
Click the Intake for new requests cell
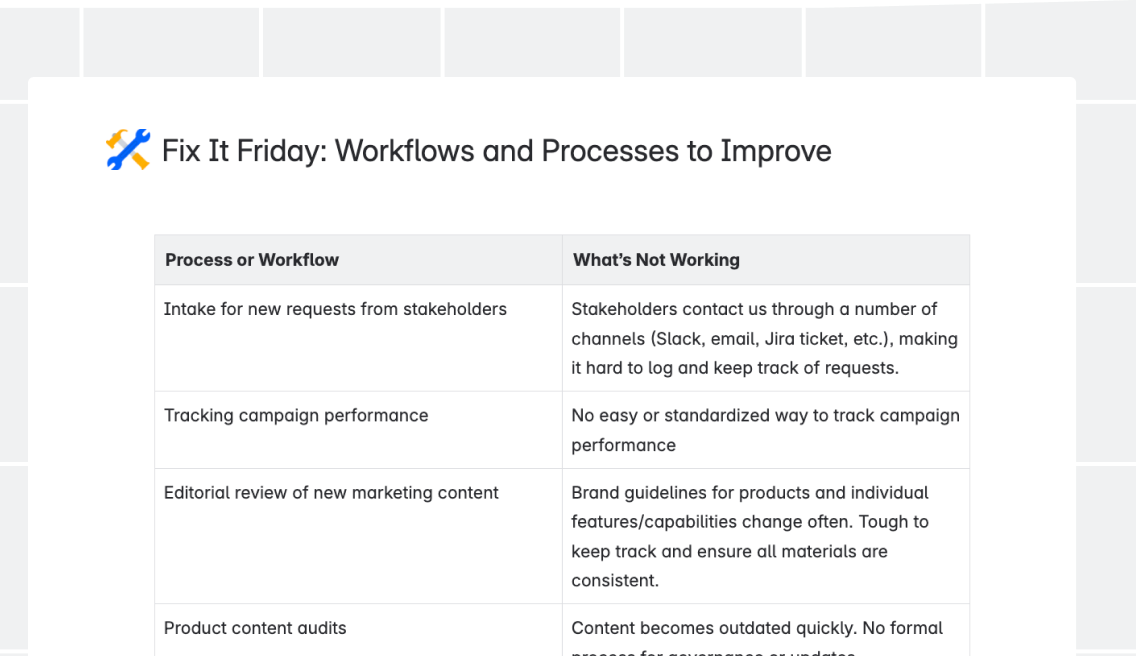click(359, 338)
